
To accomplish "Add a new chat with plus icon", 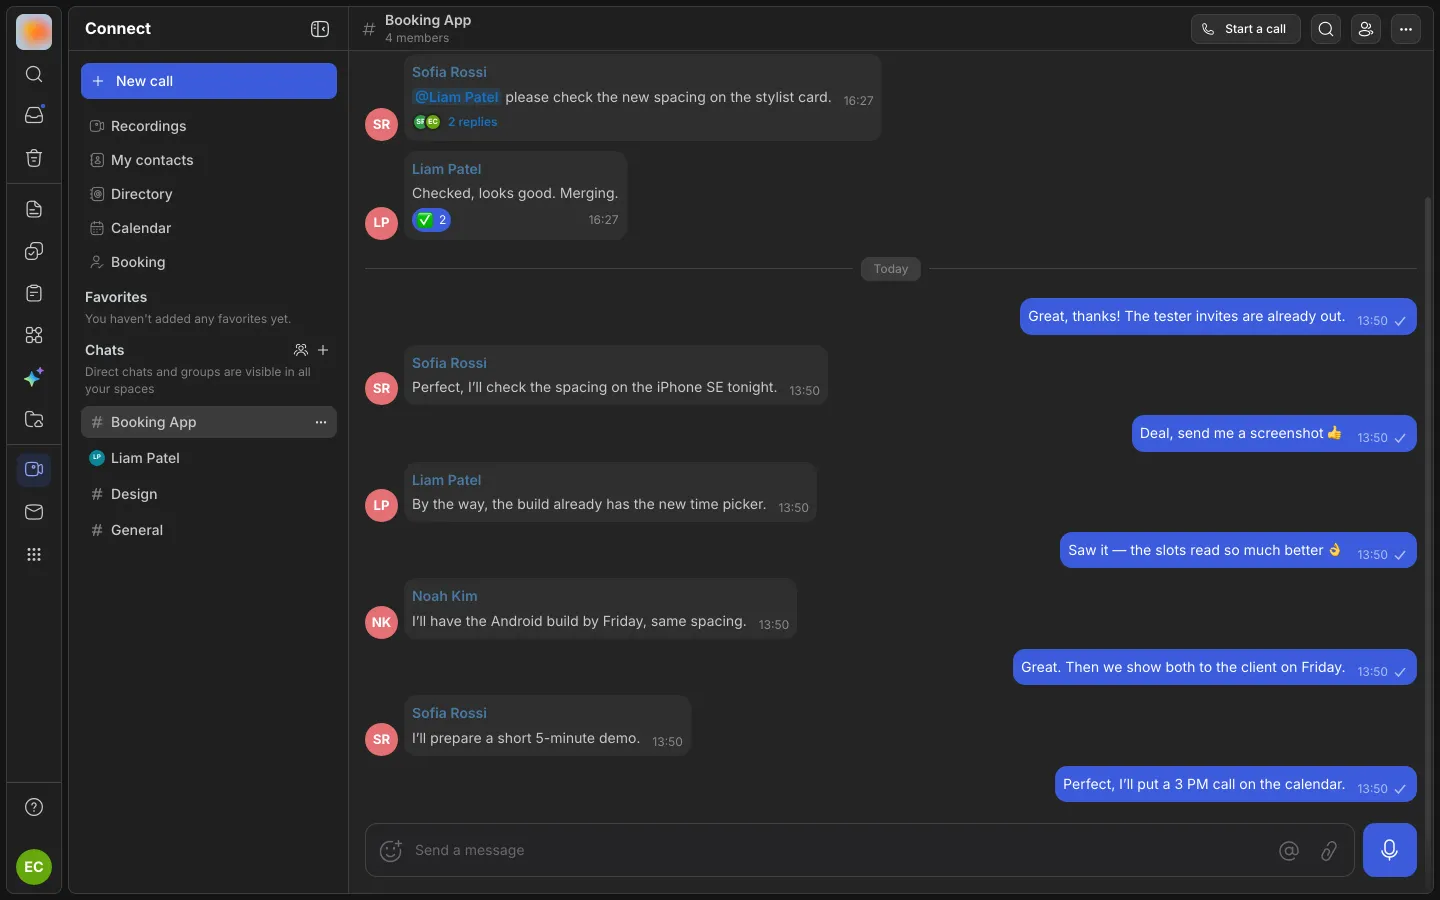I will [323, 350].
